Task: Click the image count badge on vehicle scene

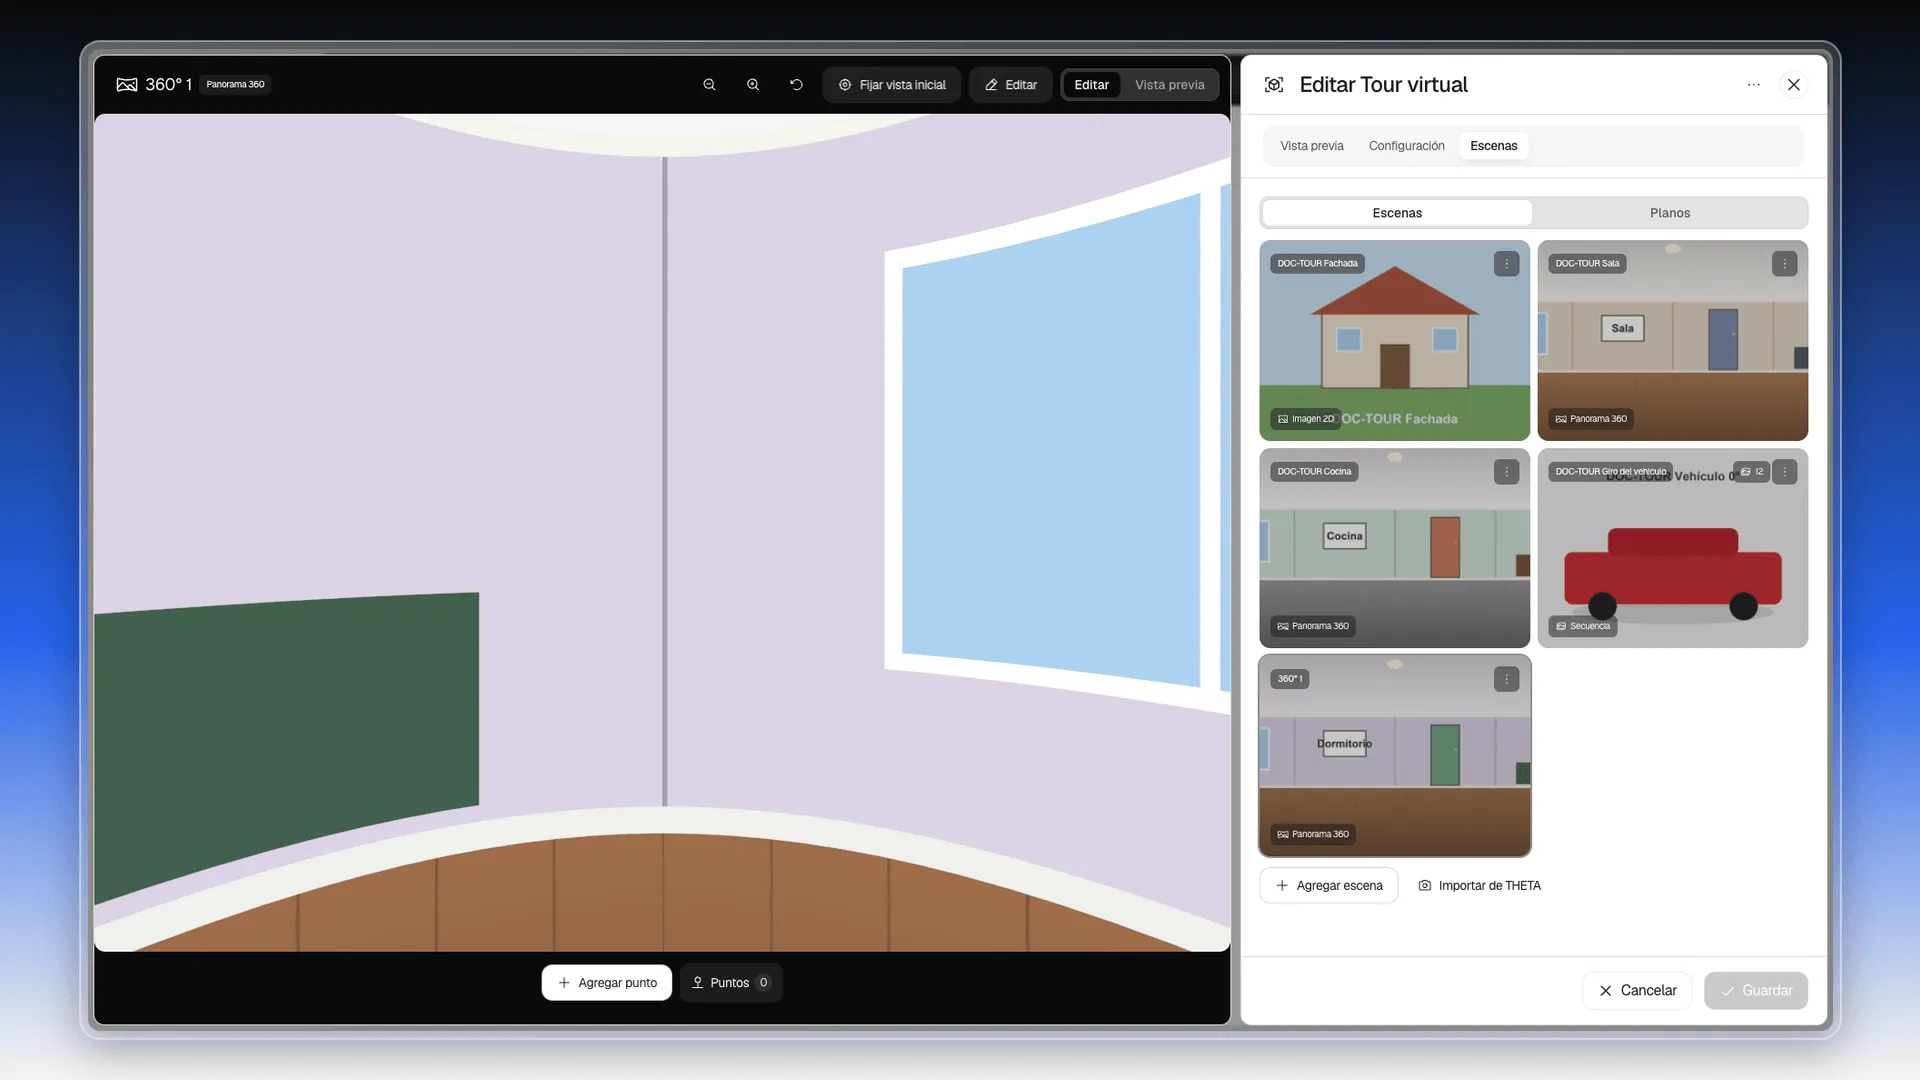Action: tap(1751, 472)
